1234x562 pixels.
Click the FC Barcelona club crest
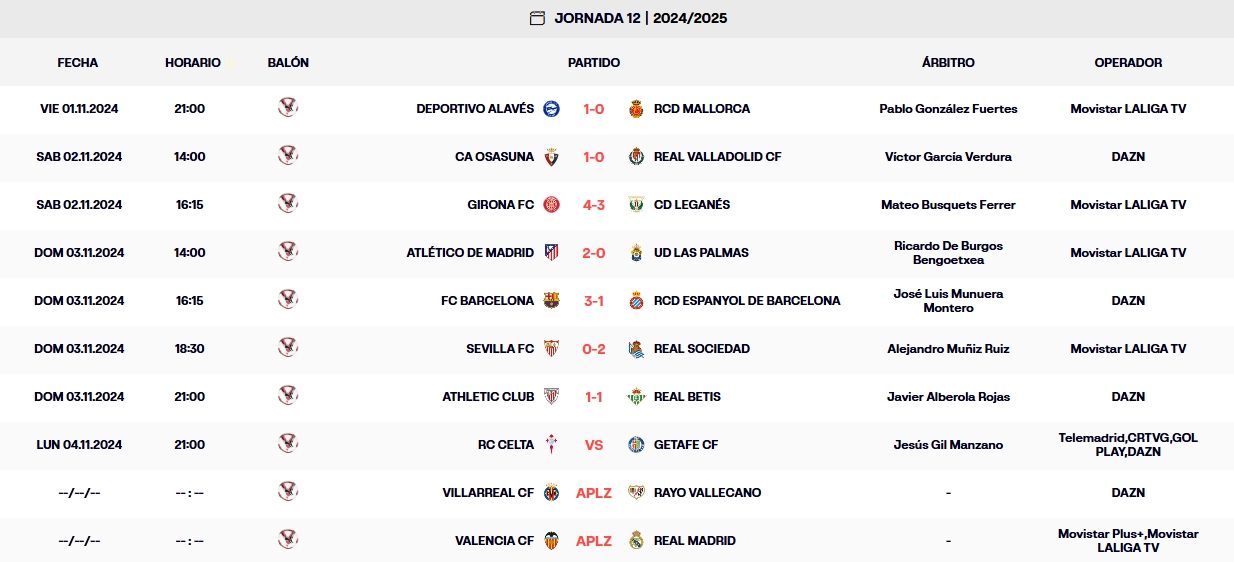pos(551,301)
